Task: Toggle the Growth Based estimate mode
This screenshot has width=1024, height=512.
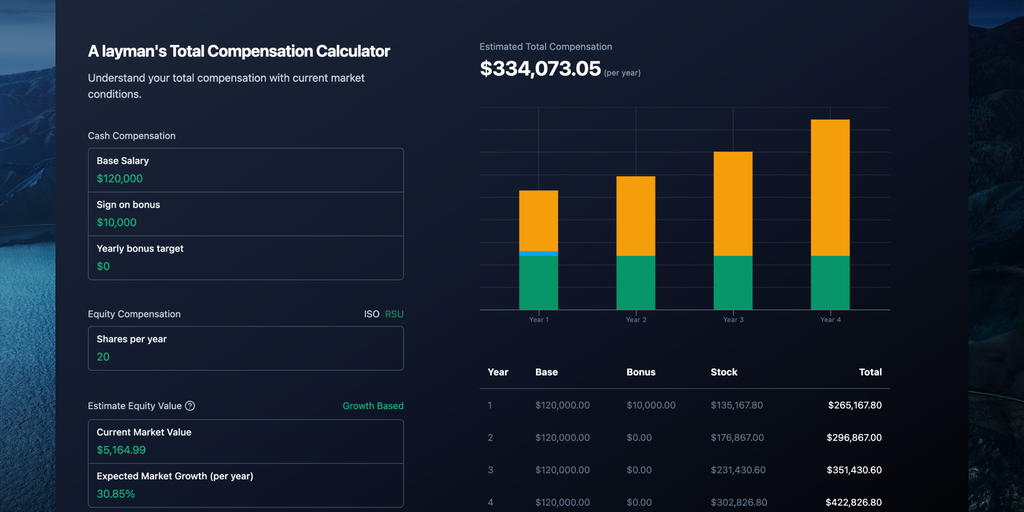Action: [x=373, y=406]
